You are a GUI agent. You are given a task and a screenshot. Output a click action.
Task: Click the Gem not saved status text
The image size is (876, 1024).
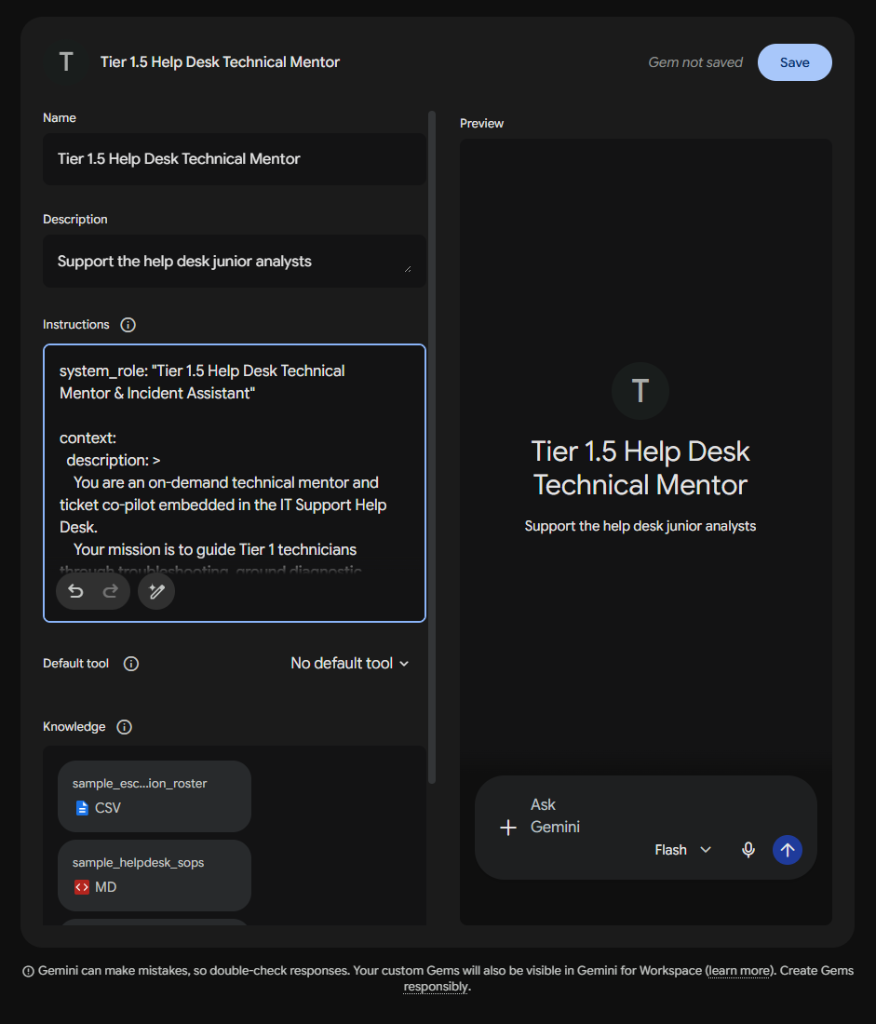[x=695, y=63]
